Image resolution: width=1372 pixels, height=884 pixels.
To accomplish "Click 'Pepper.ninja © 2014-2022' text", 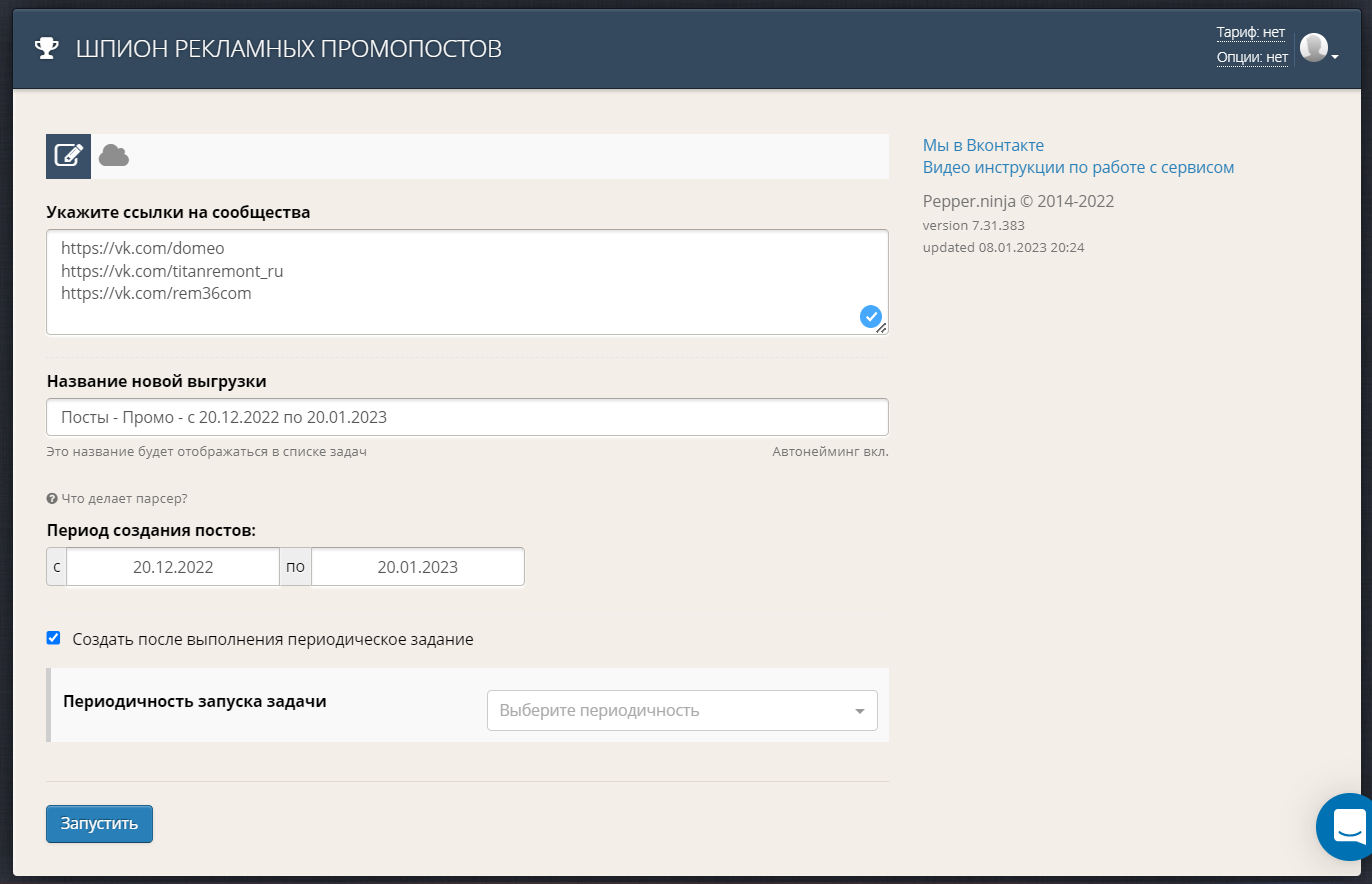I will 1018,201.
